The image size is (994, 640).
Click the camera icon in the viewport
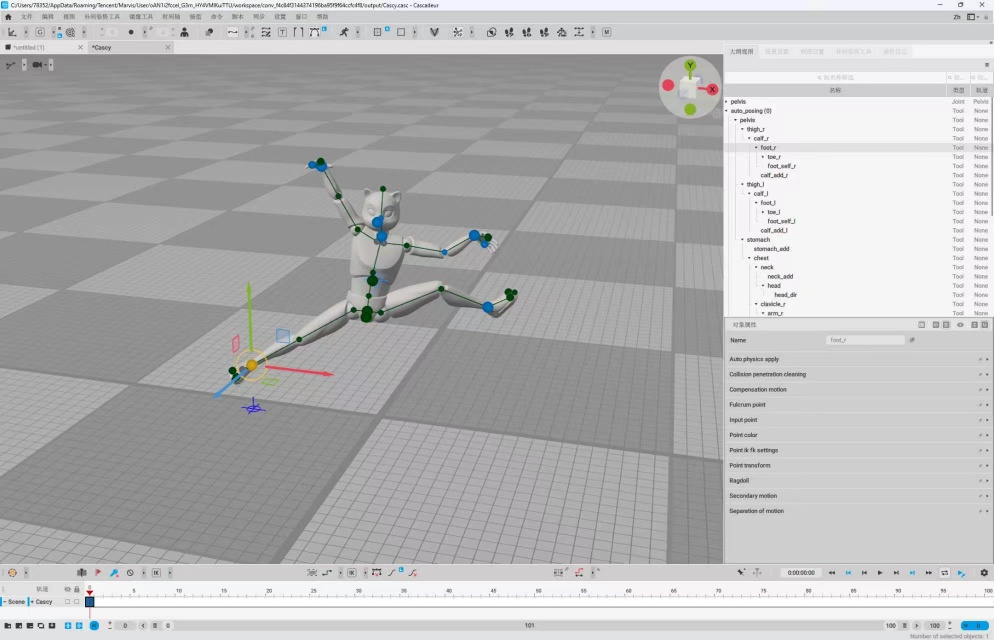[37, 65]
